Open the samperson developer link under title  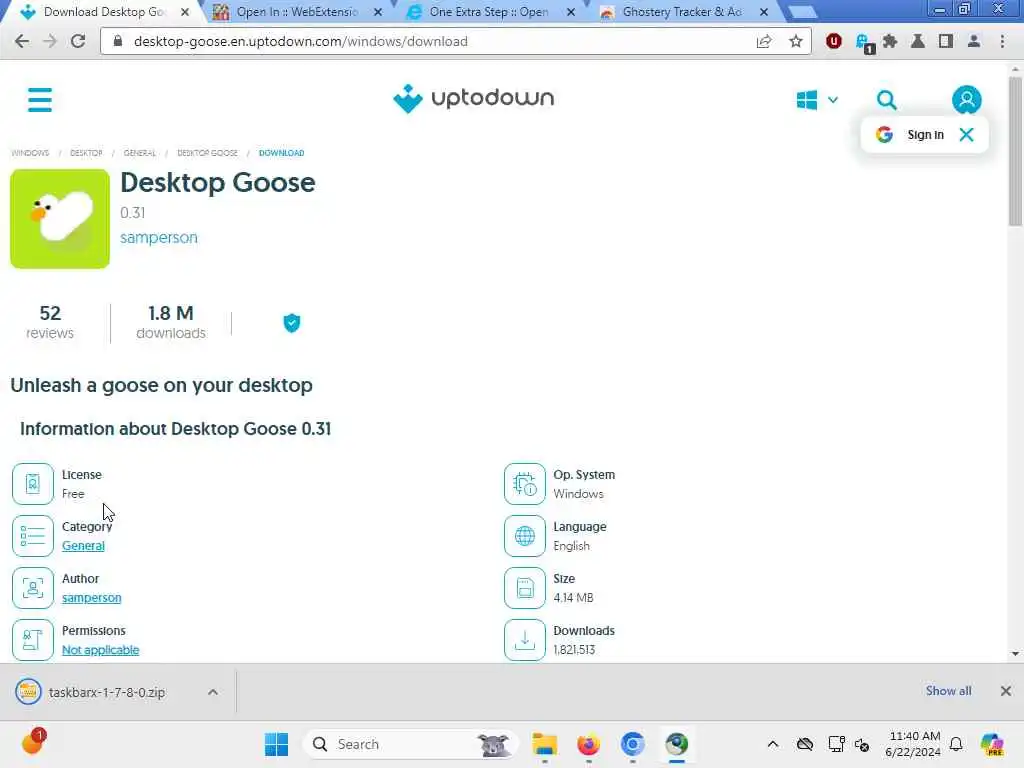tap(159, 238)
